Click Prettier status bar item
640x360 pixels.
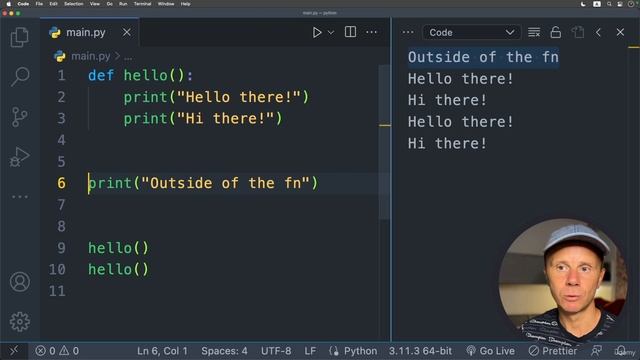(553, 351)
